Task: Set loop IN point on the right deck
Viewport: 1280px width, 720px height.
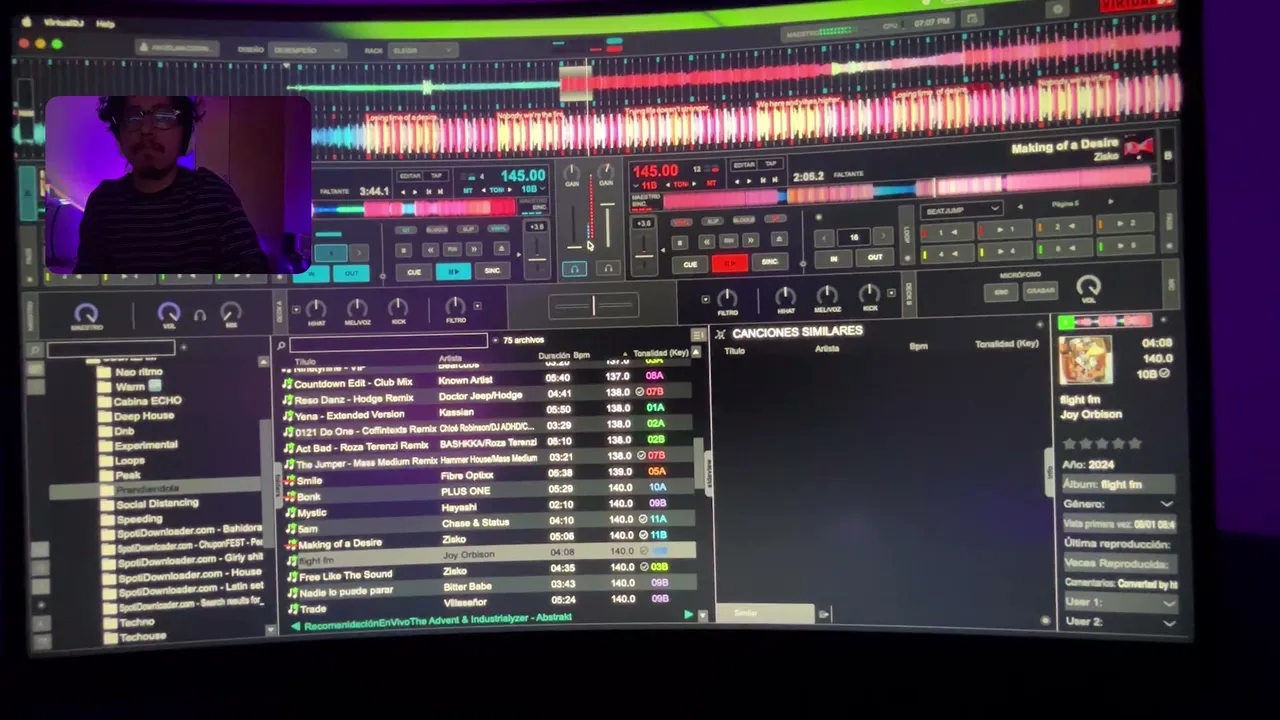Action: 834,258
